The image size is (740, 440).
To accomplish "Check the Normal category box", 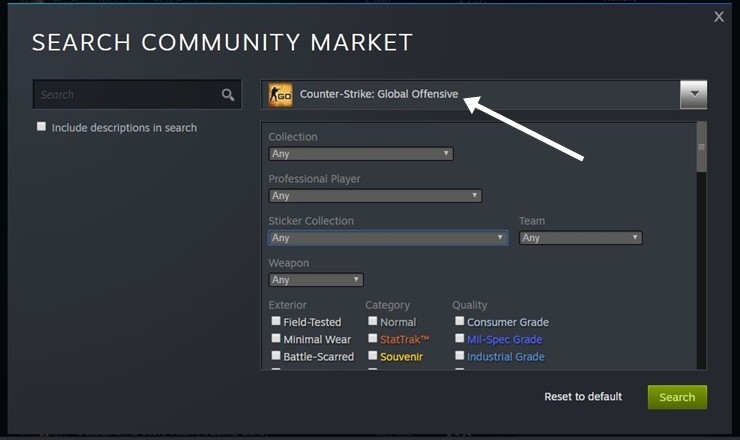I will 373,321.
